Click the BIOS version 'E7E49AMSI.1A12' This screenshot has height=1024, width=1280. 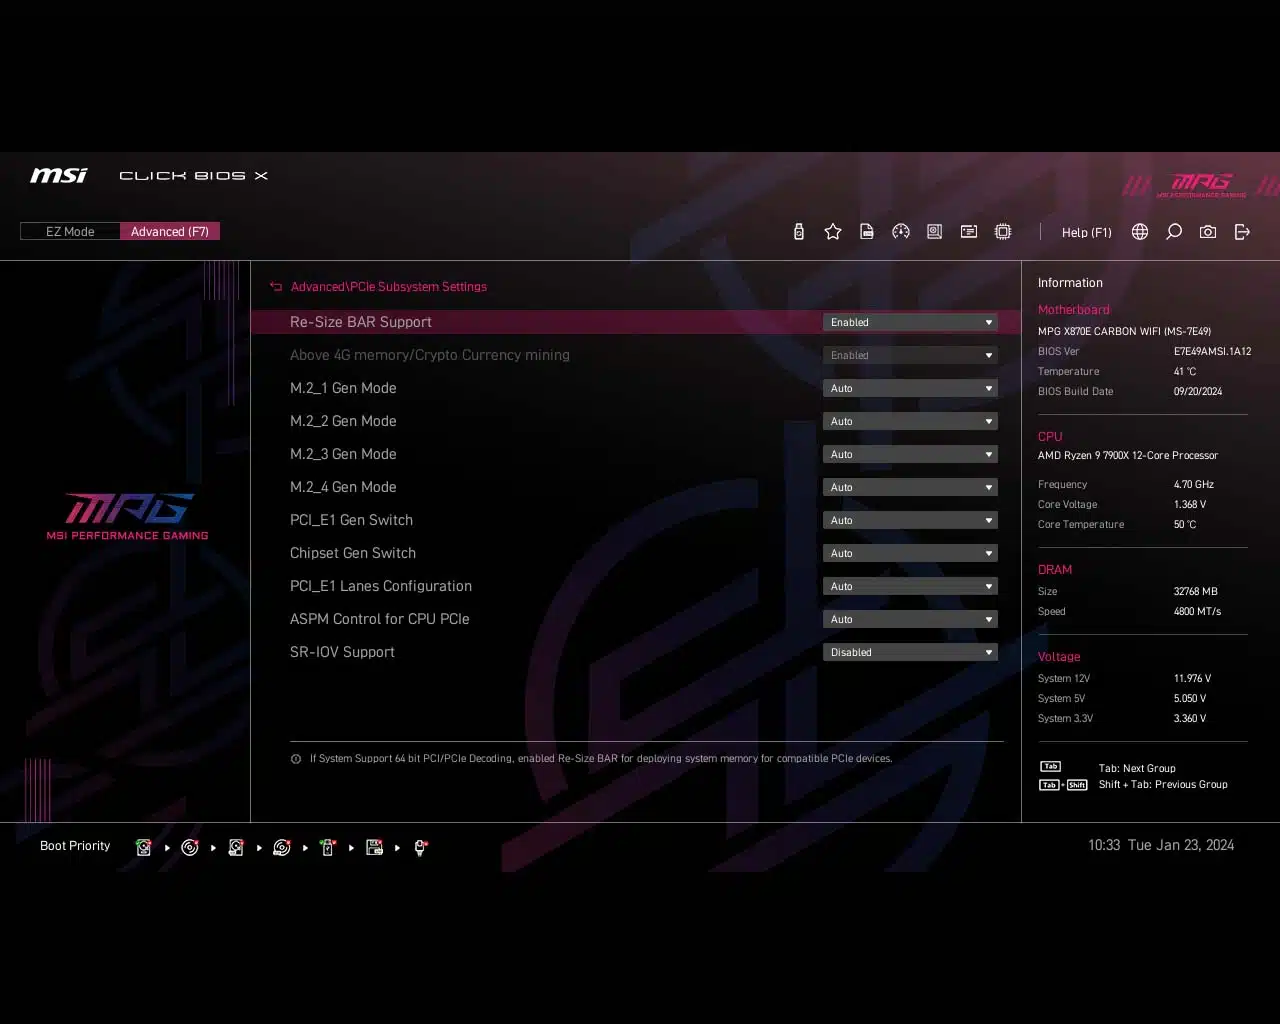coord(1212,351)
